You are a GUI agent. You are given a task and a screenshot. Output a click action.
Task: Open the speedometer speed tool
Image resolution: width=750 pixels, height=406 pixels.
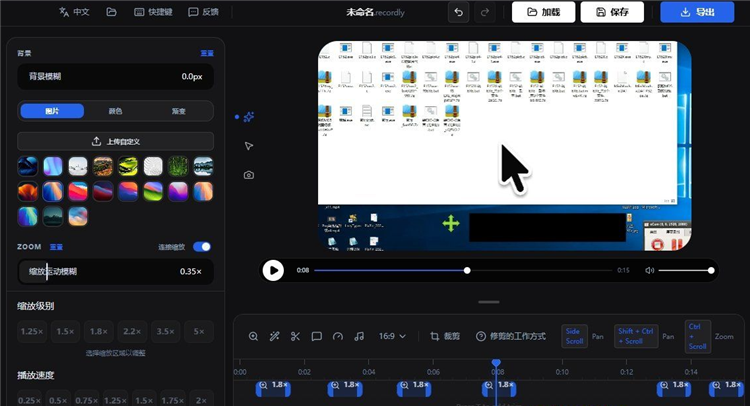click(x=338, y=337)
